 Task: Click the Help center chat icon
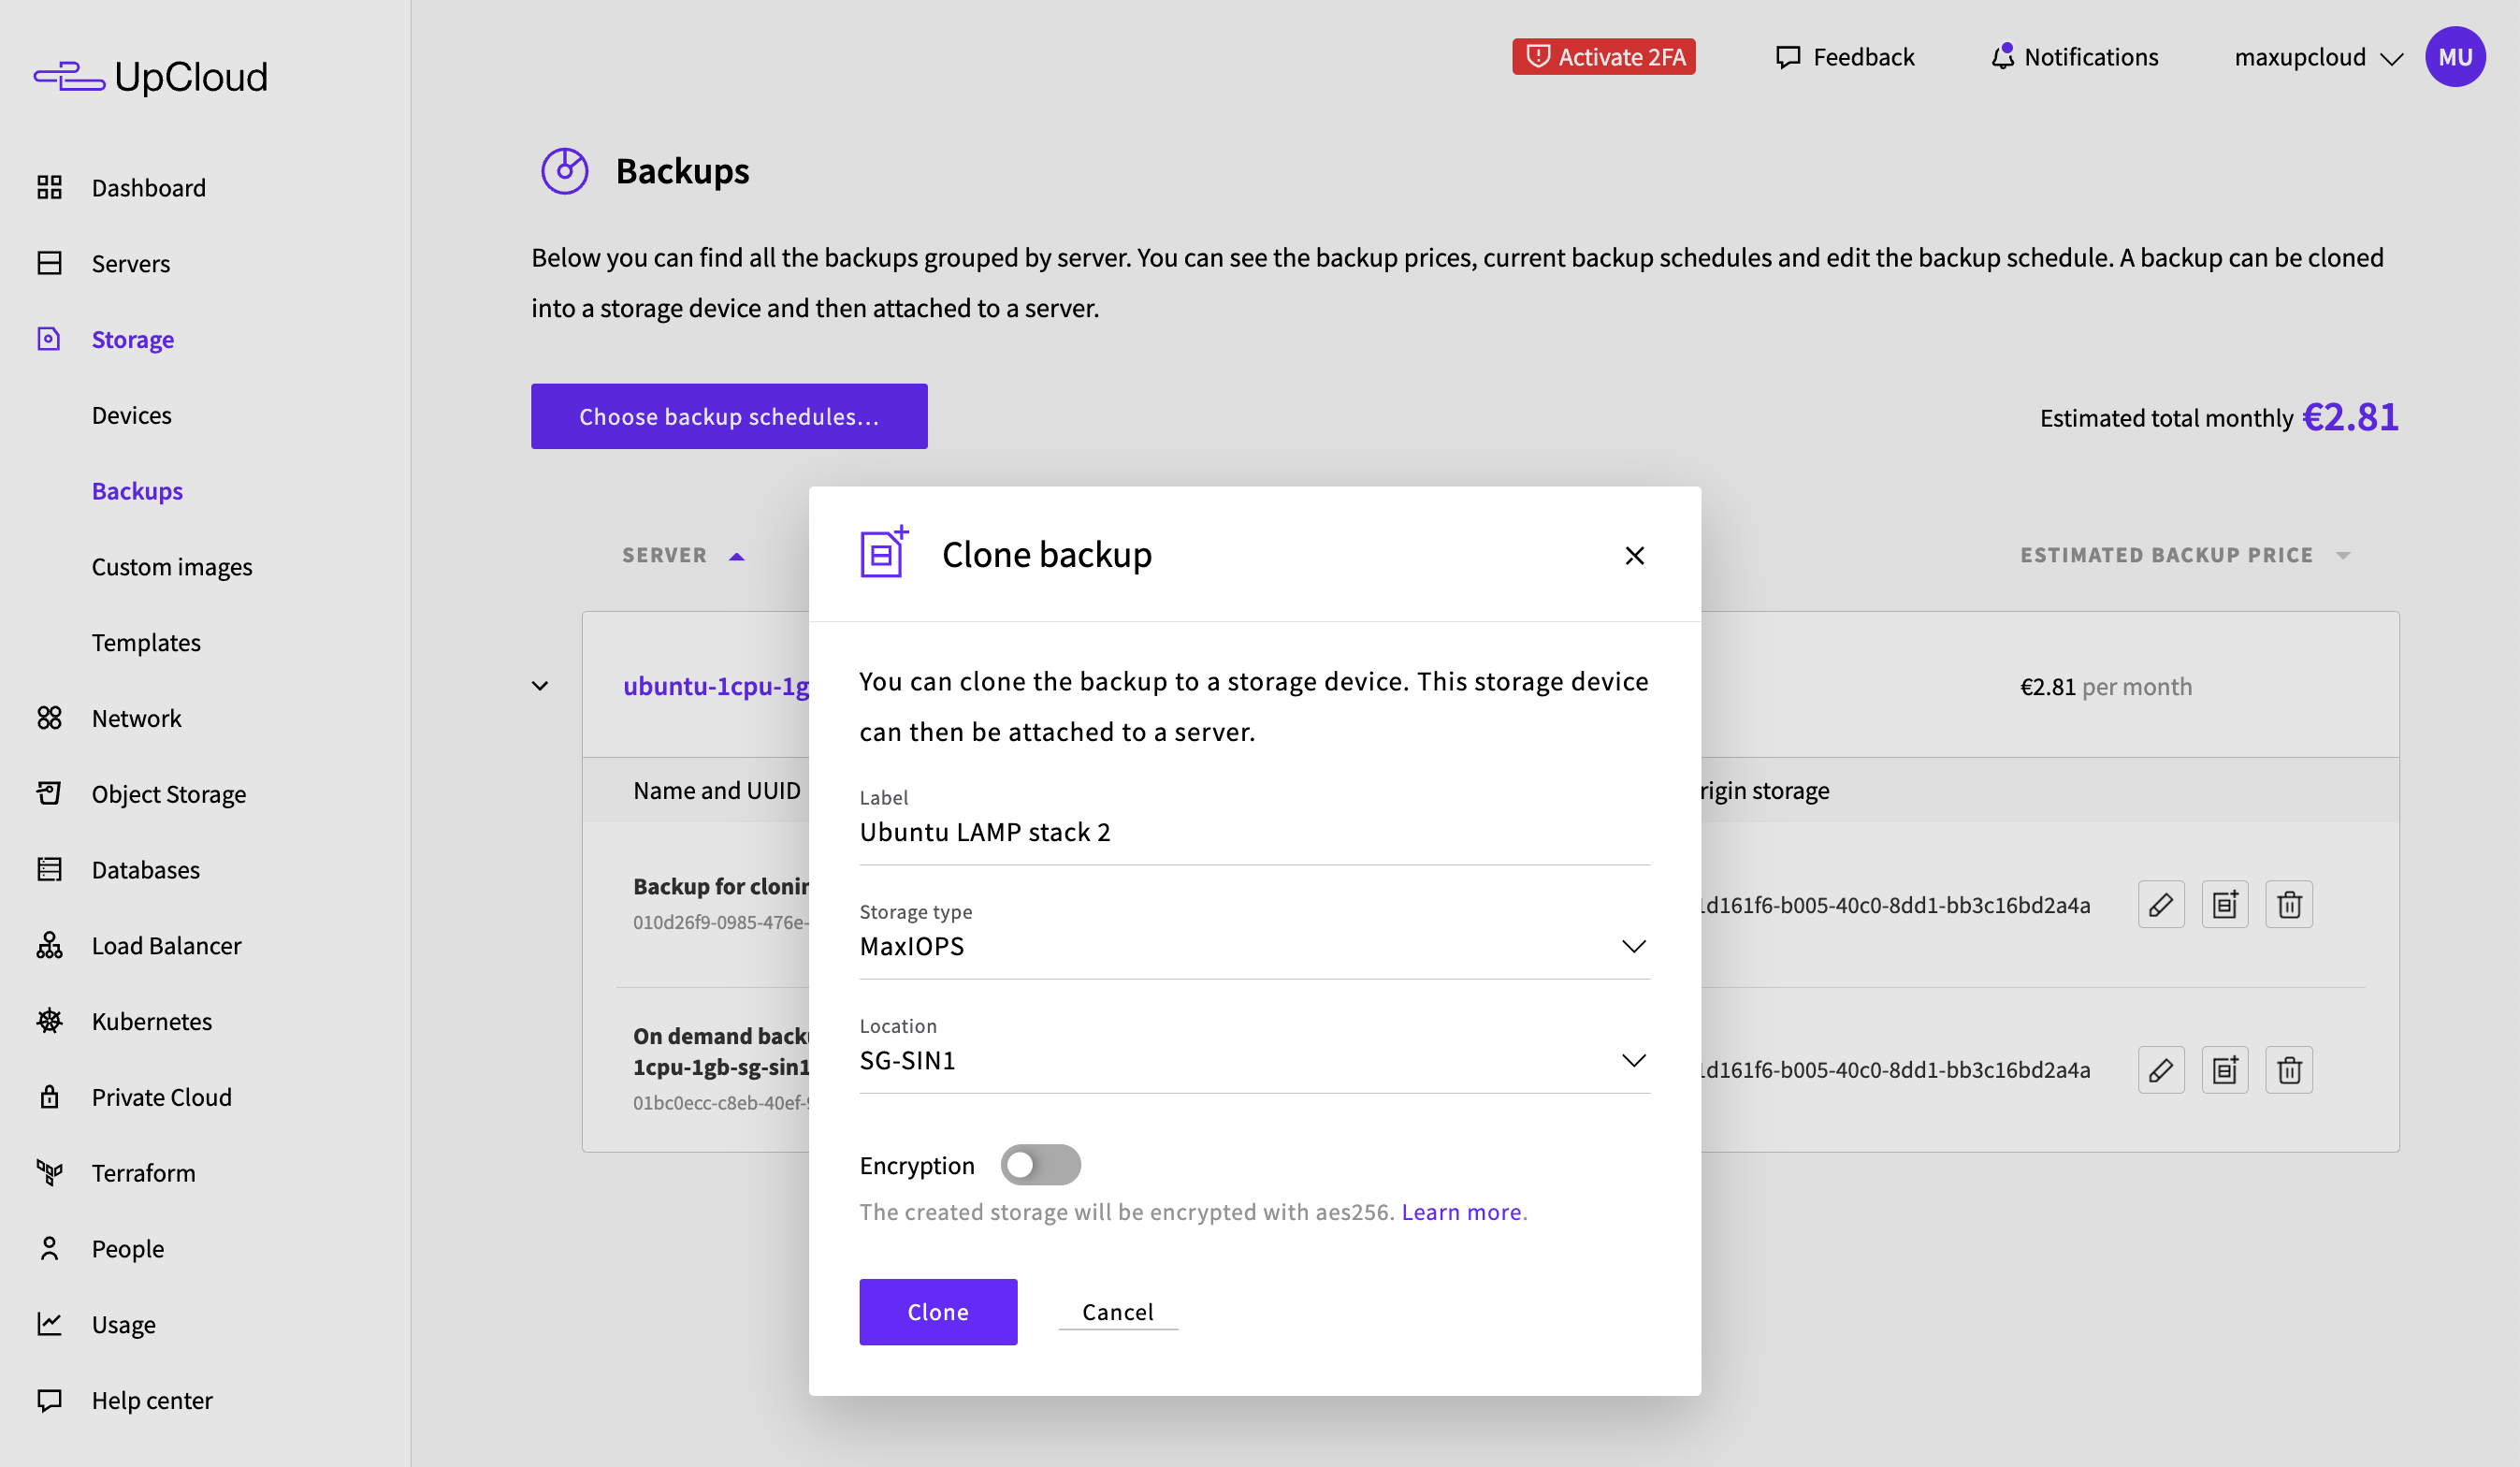pyautogui.click(x=49, y=1400)
